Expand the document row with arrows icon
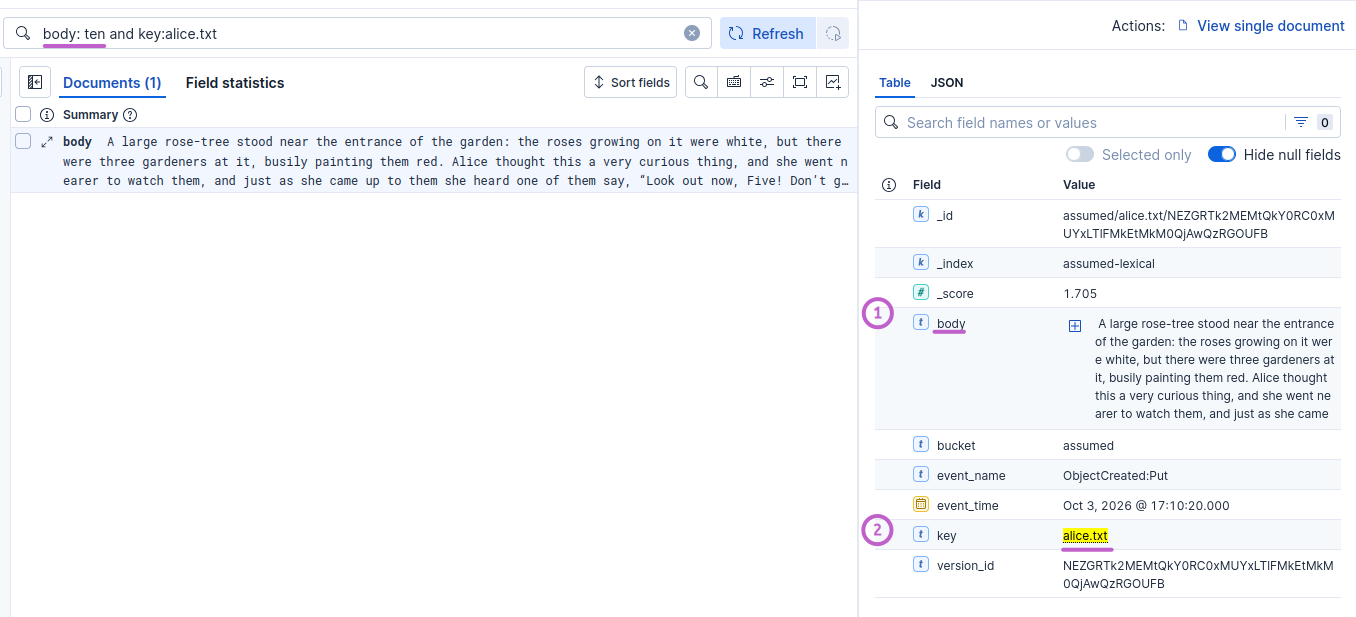This screenshot has width=1356, height=617. tap(47, 142)
